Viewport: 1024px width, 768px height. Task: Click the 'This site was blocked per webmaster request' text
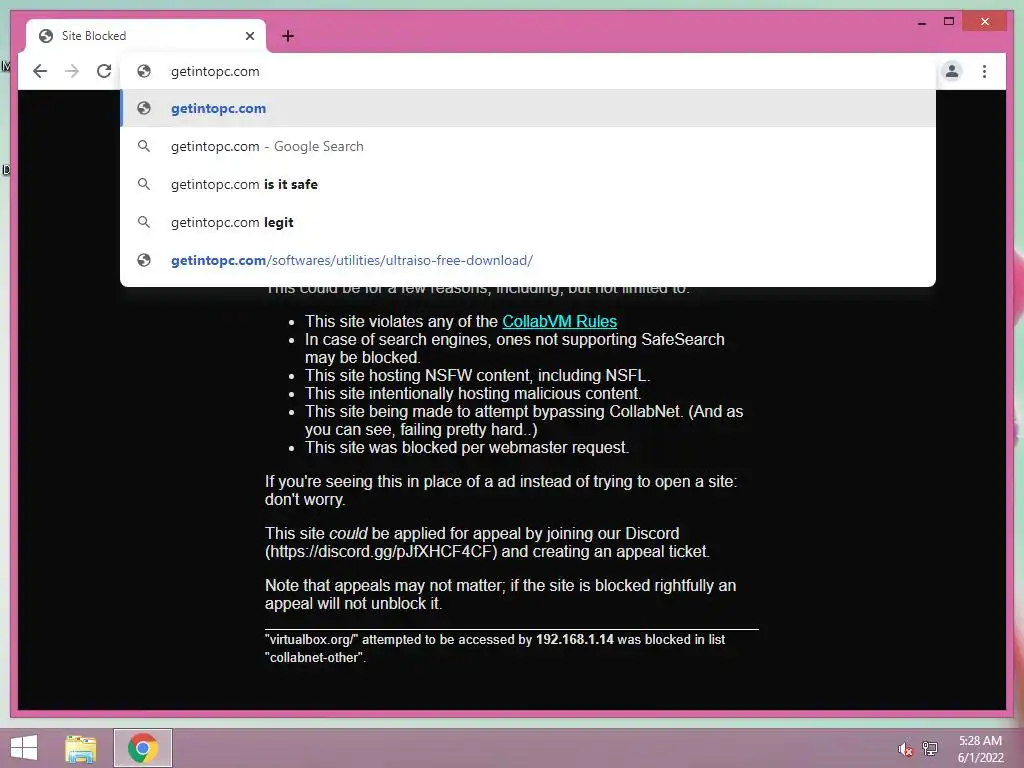point(466,447)
